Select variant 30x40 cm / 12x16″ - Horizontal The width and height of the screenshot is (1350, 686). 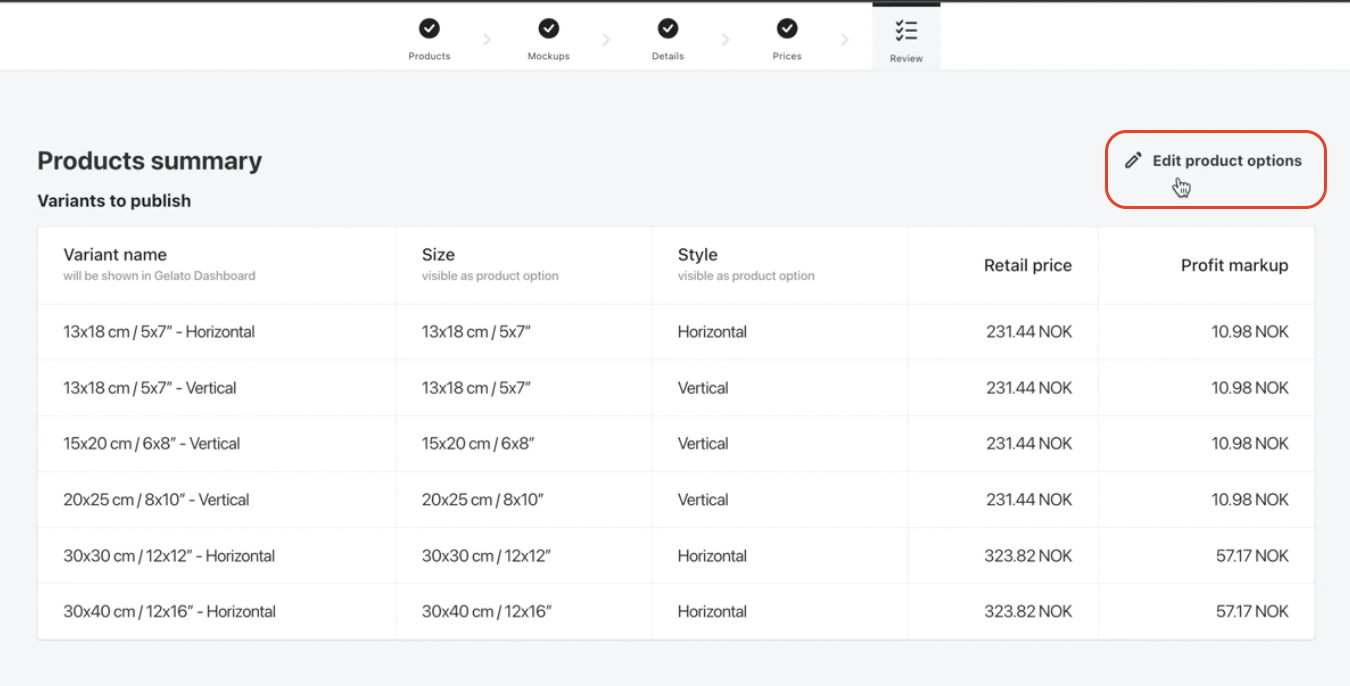point(169,612)
